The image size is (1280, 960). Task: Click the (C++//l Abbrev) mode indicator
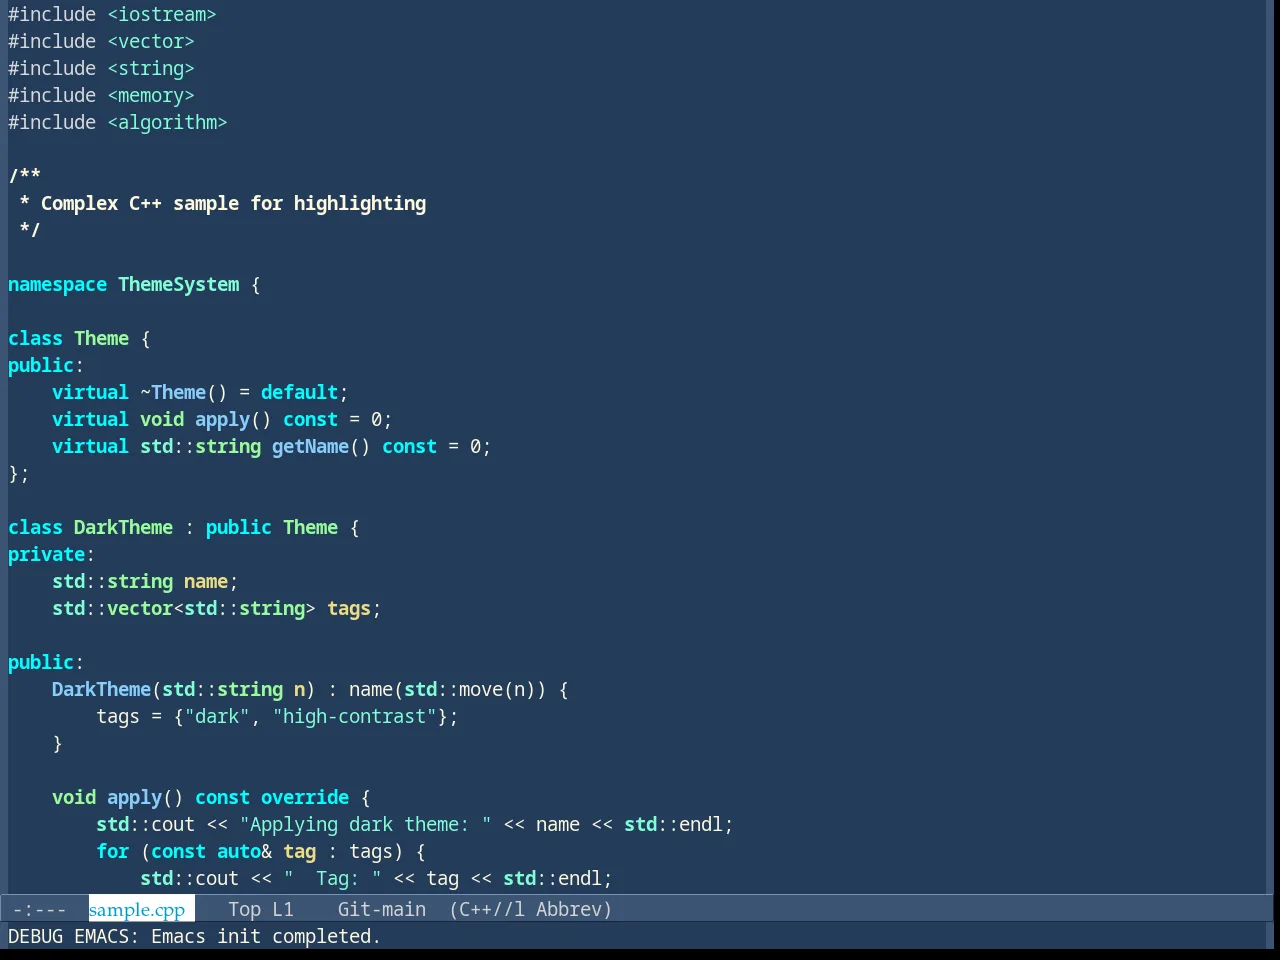(530, 910)
